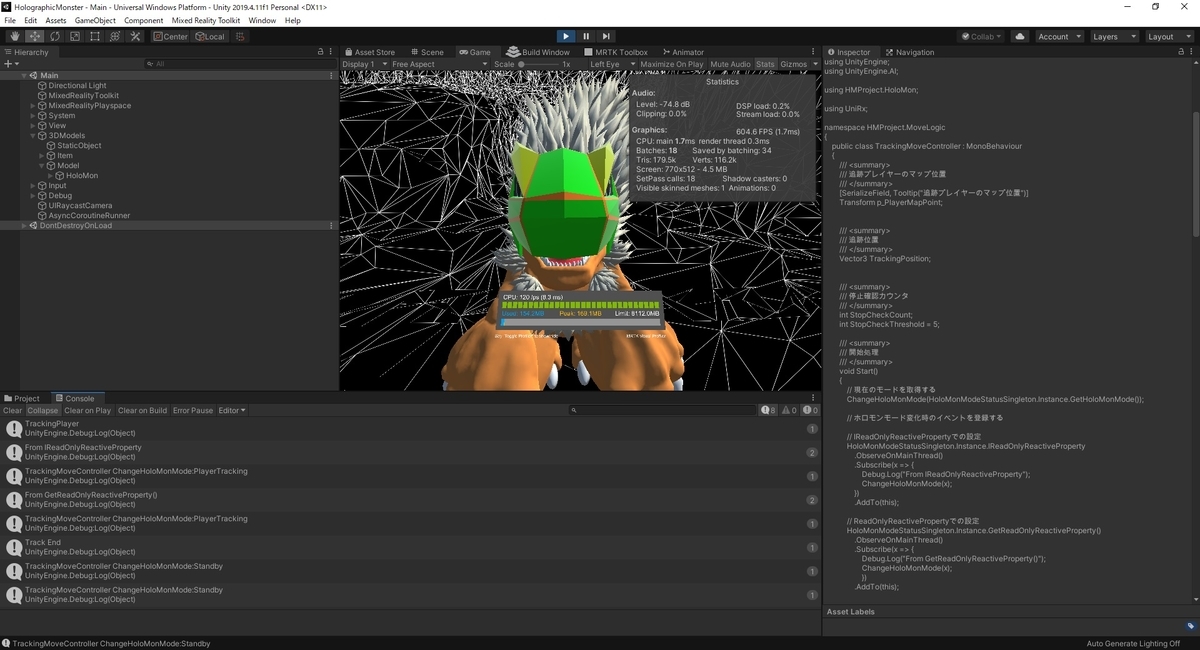The image size is (1200, 650).
Task: Open the Console Editor dropdown
Action: tap(232, 410)
